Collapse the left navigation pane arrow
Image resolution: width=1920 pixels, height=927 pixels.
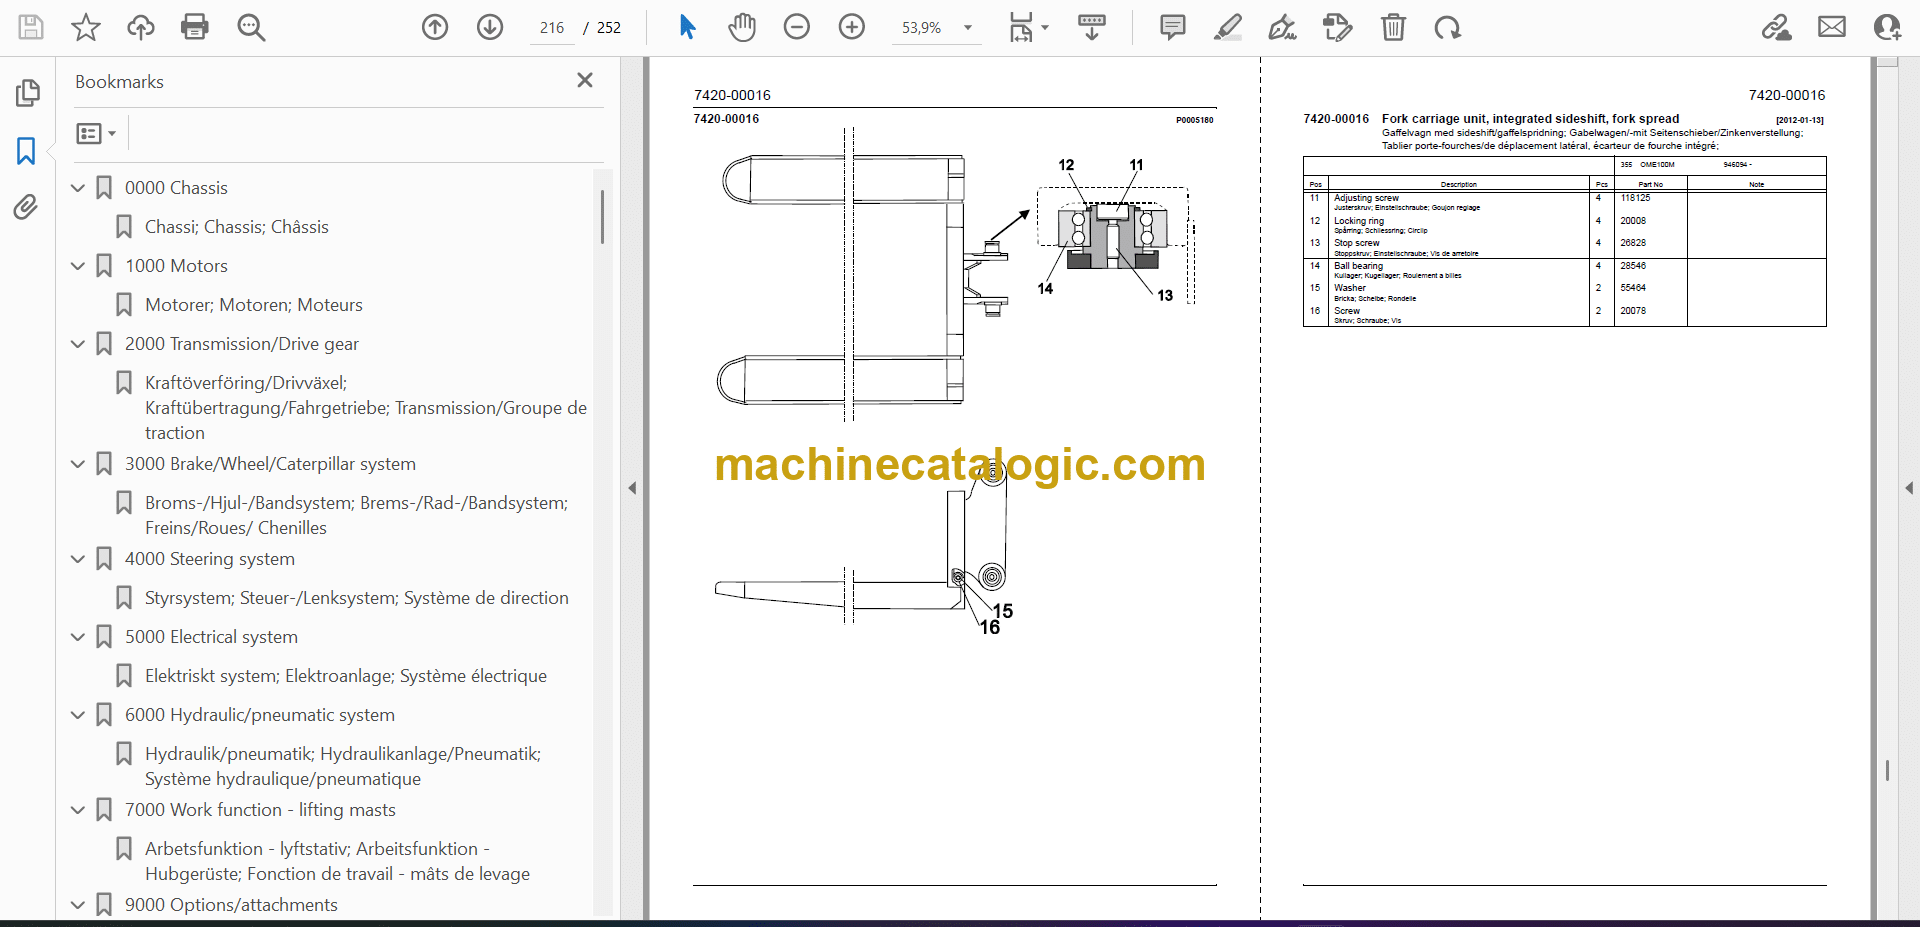pyautogui.click(x=632, y=488)
